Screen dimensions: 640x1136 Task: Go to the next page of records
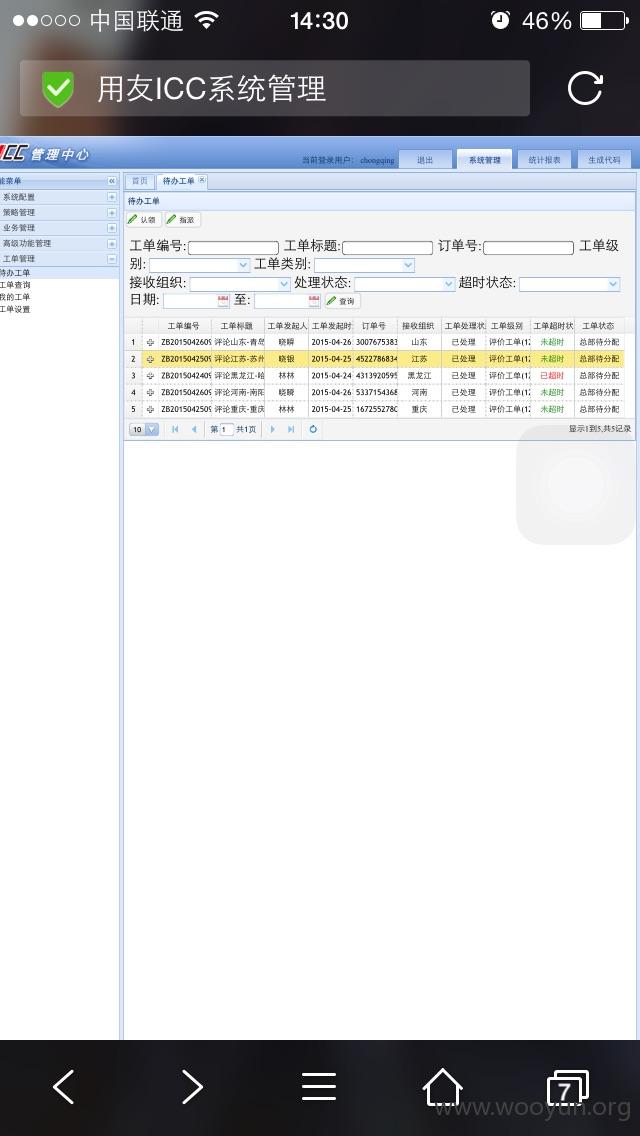click(x=273, y=429)
